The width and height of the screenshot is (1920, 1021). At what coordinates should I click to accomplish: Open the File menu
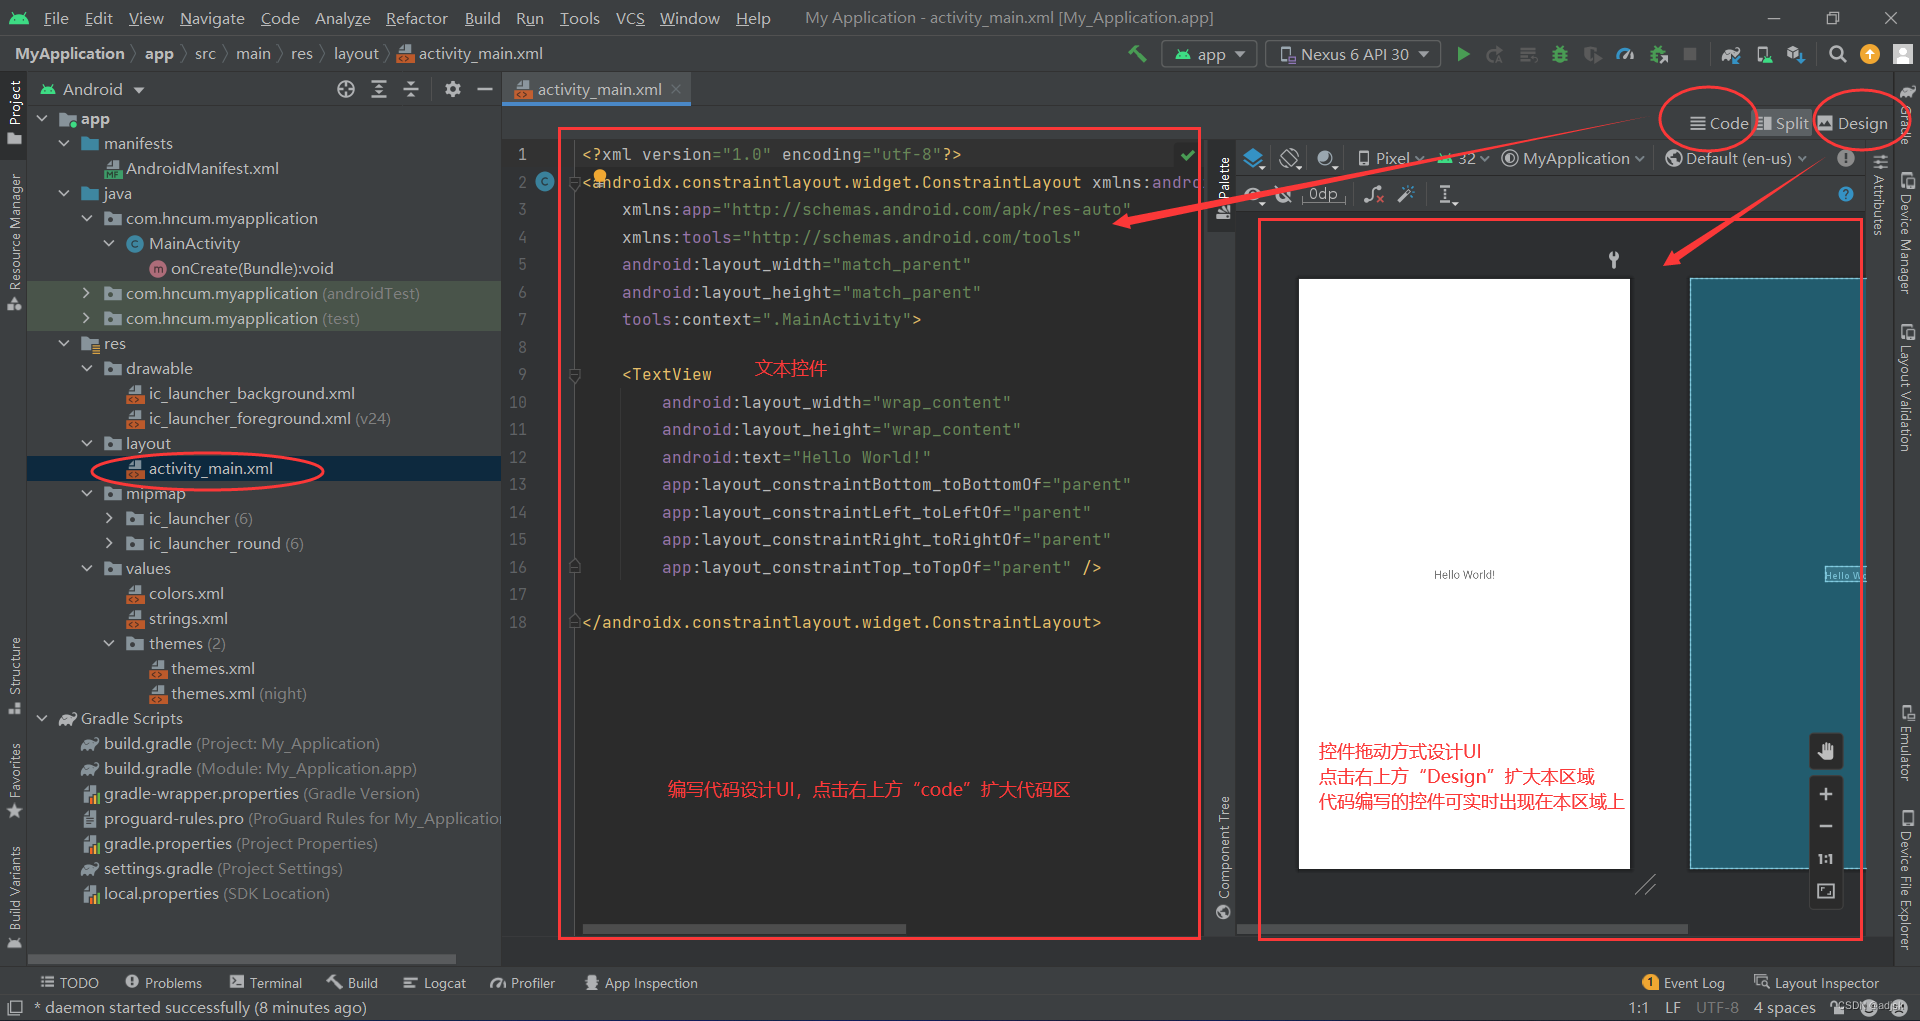(56, 18)
